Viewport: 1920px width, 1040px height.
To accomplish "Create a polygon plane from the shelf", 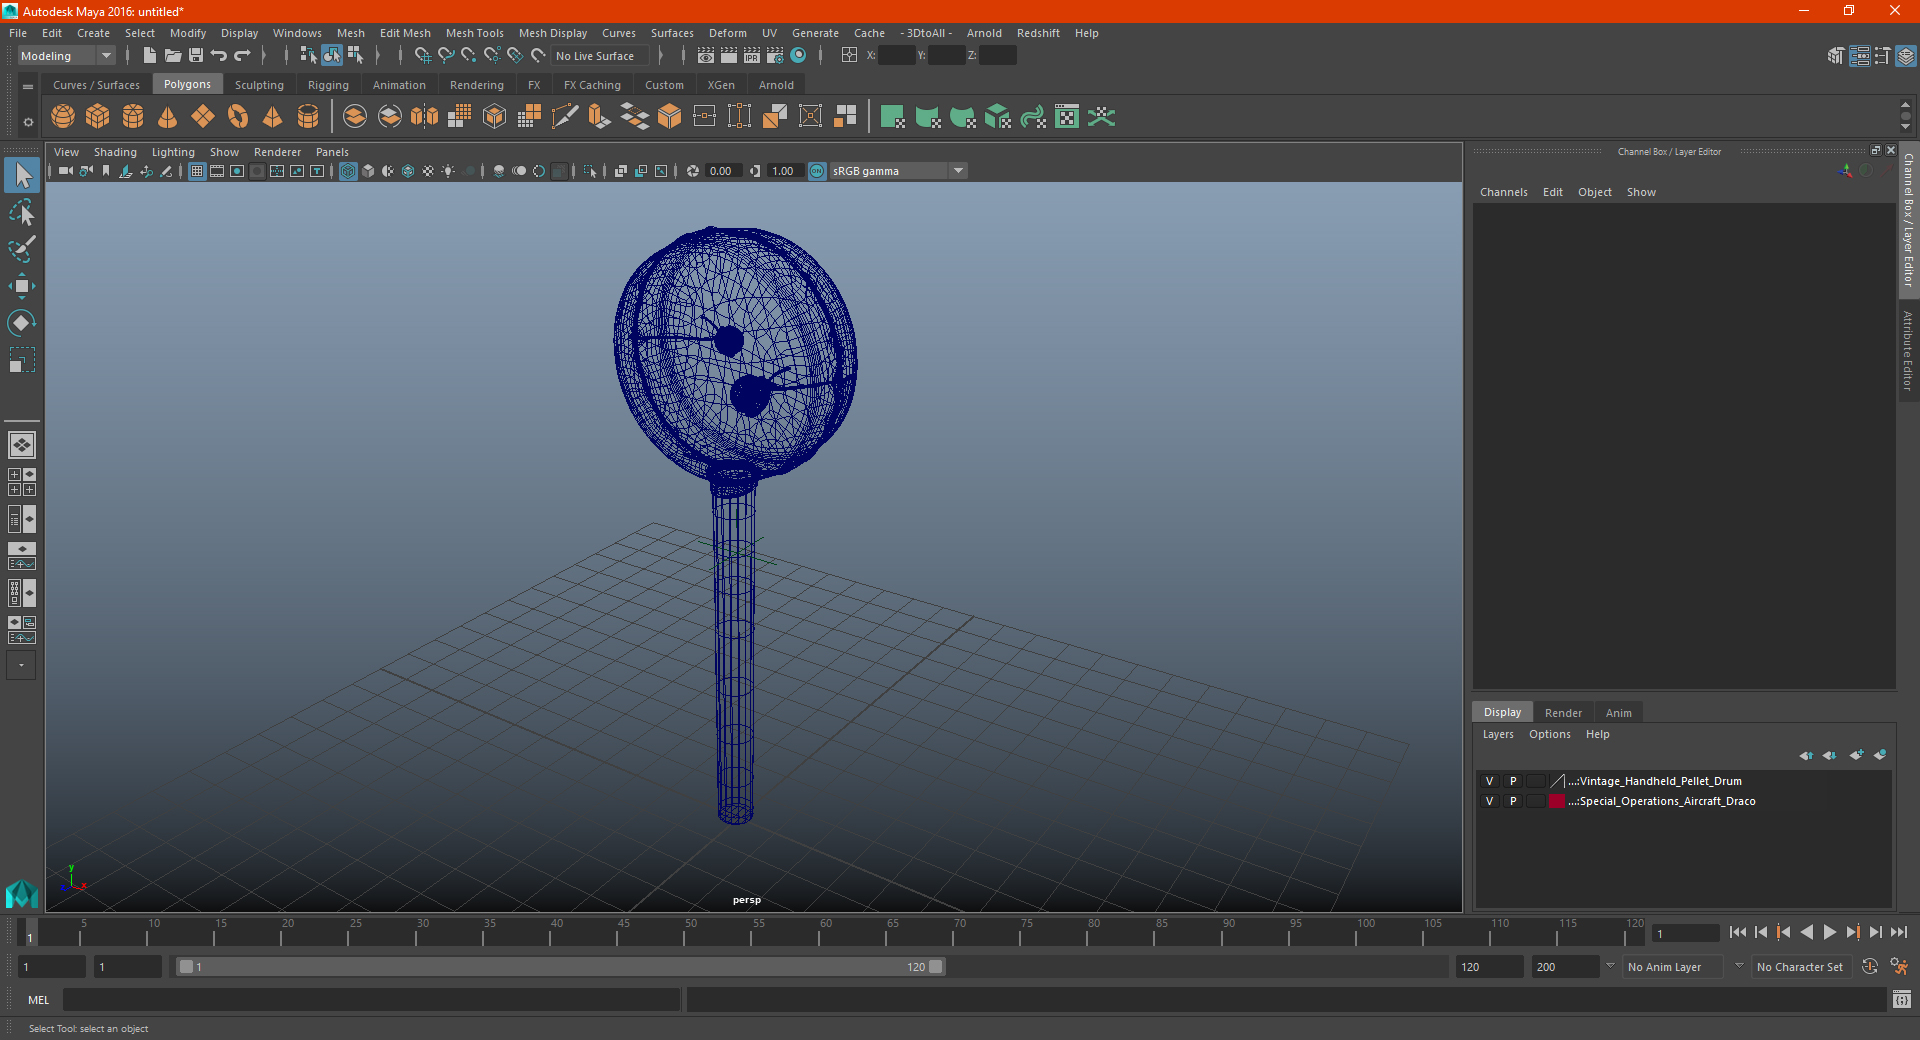I will [x=203, y=117].
